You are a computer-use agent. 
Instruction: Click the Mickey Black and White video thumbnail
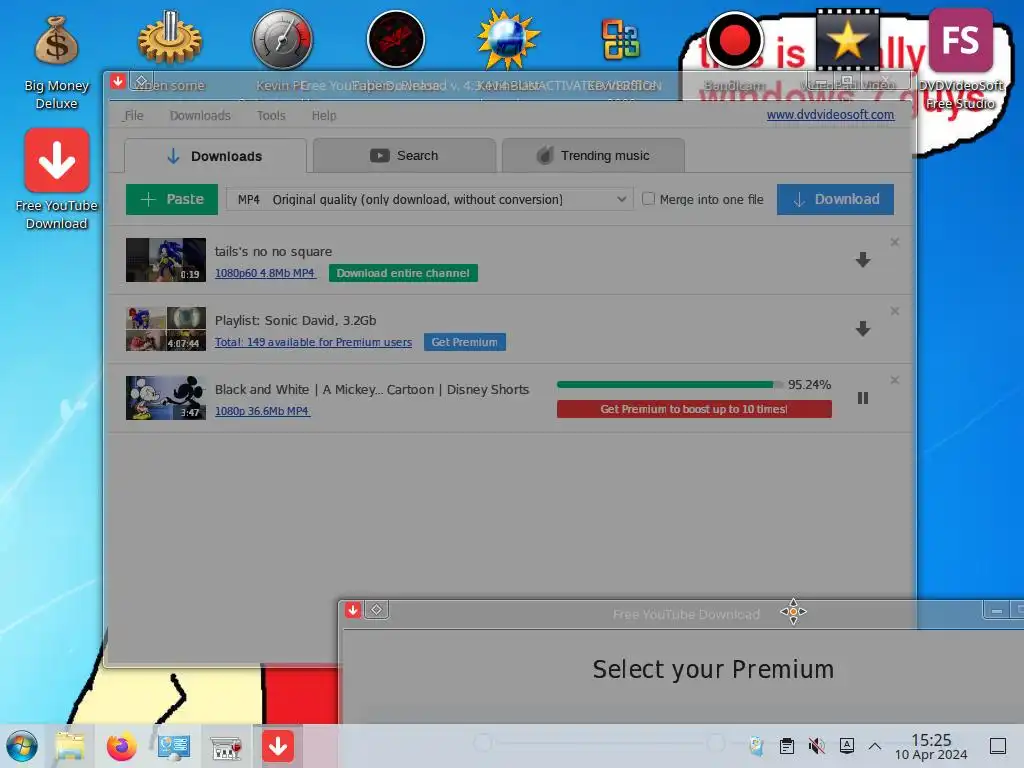[x=166, y=398]
